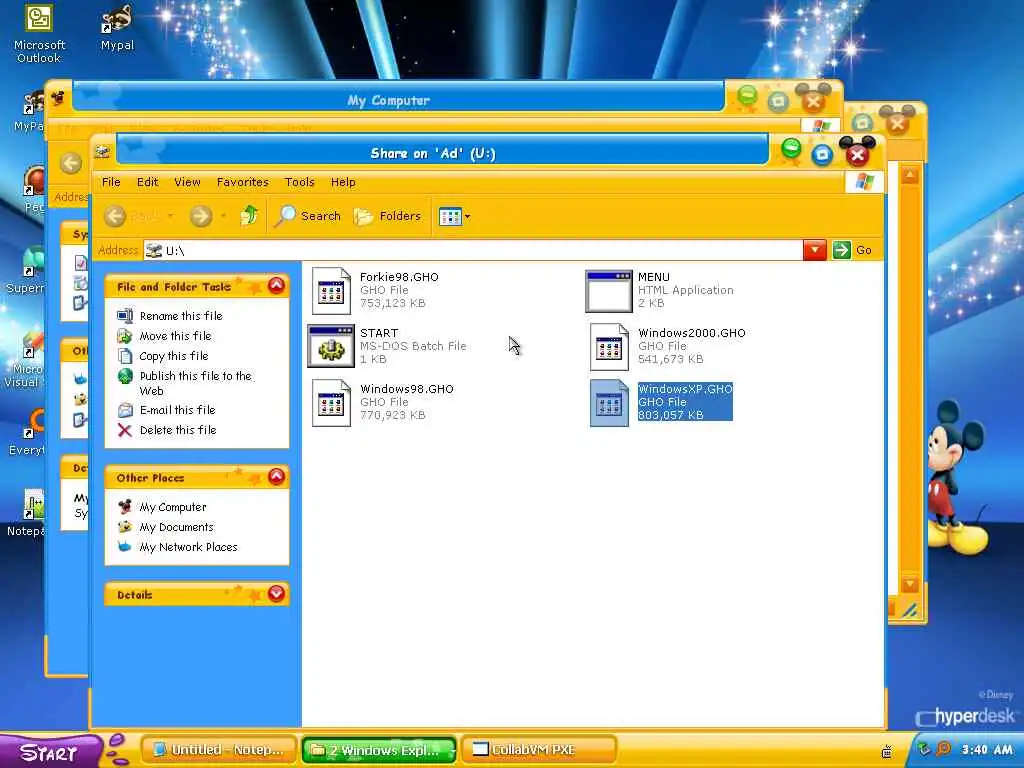Click Move this file

point(175,336)
